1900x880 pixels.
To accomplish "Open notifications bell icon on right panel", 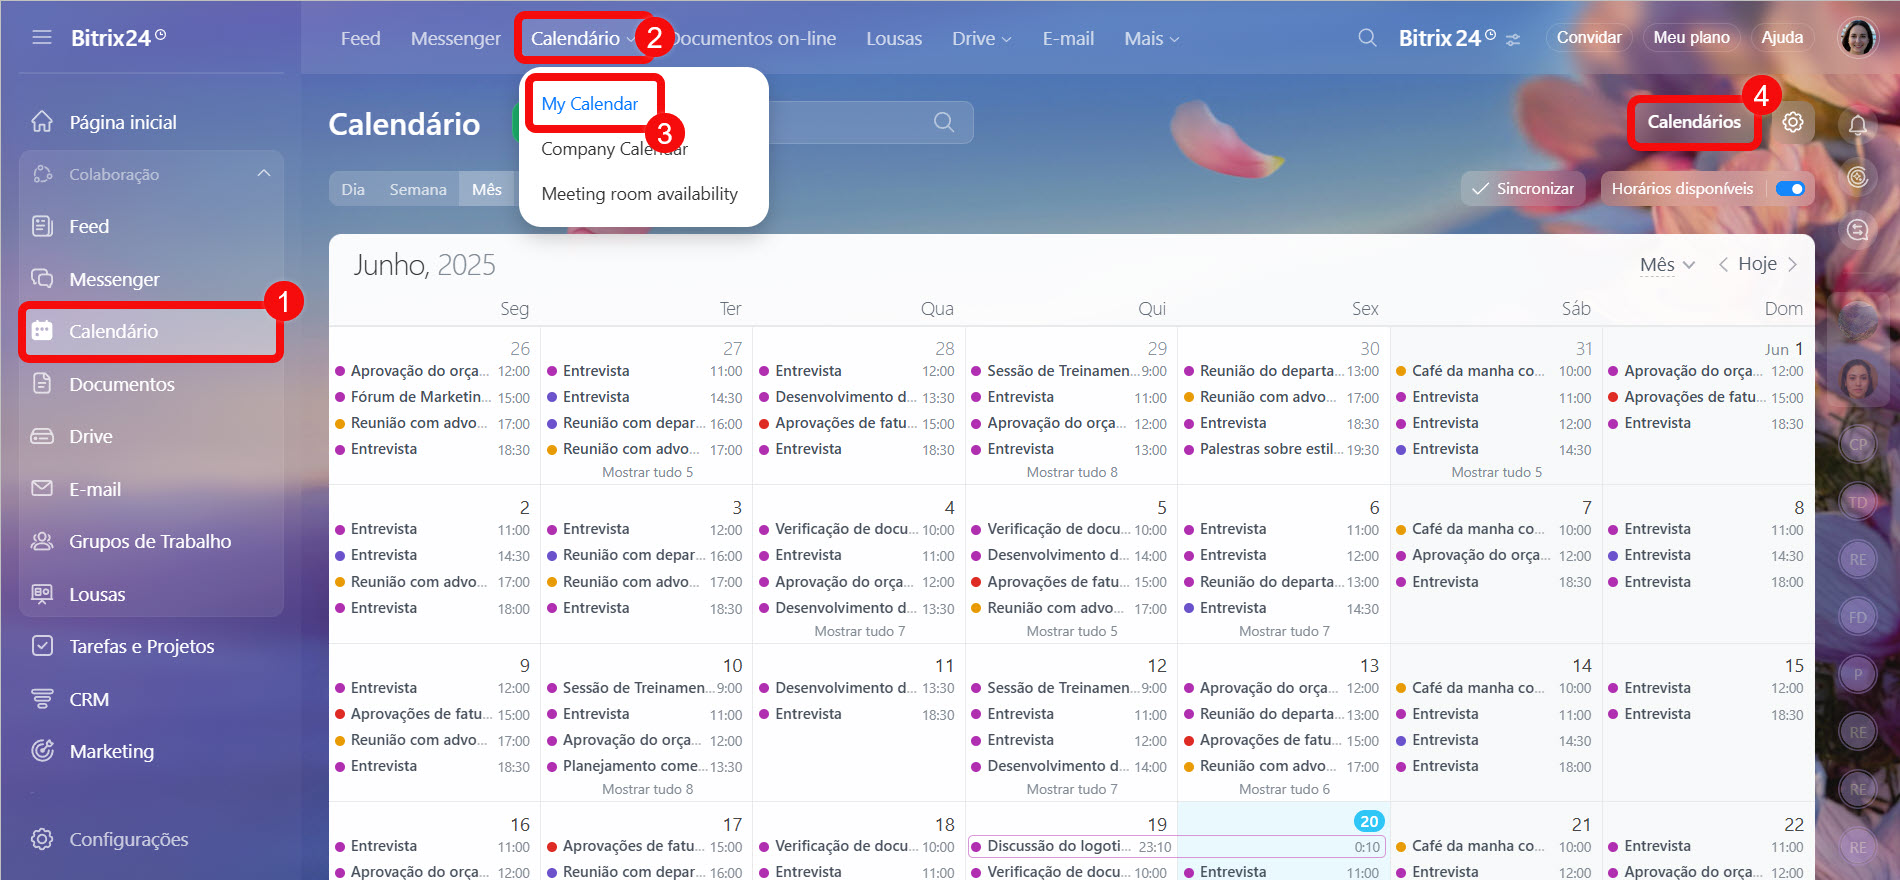I will coord(1858,125).
